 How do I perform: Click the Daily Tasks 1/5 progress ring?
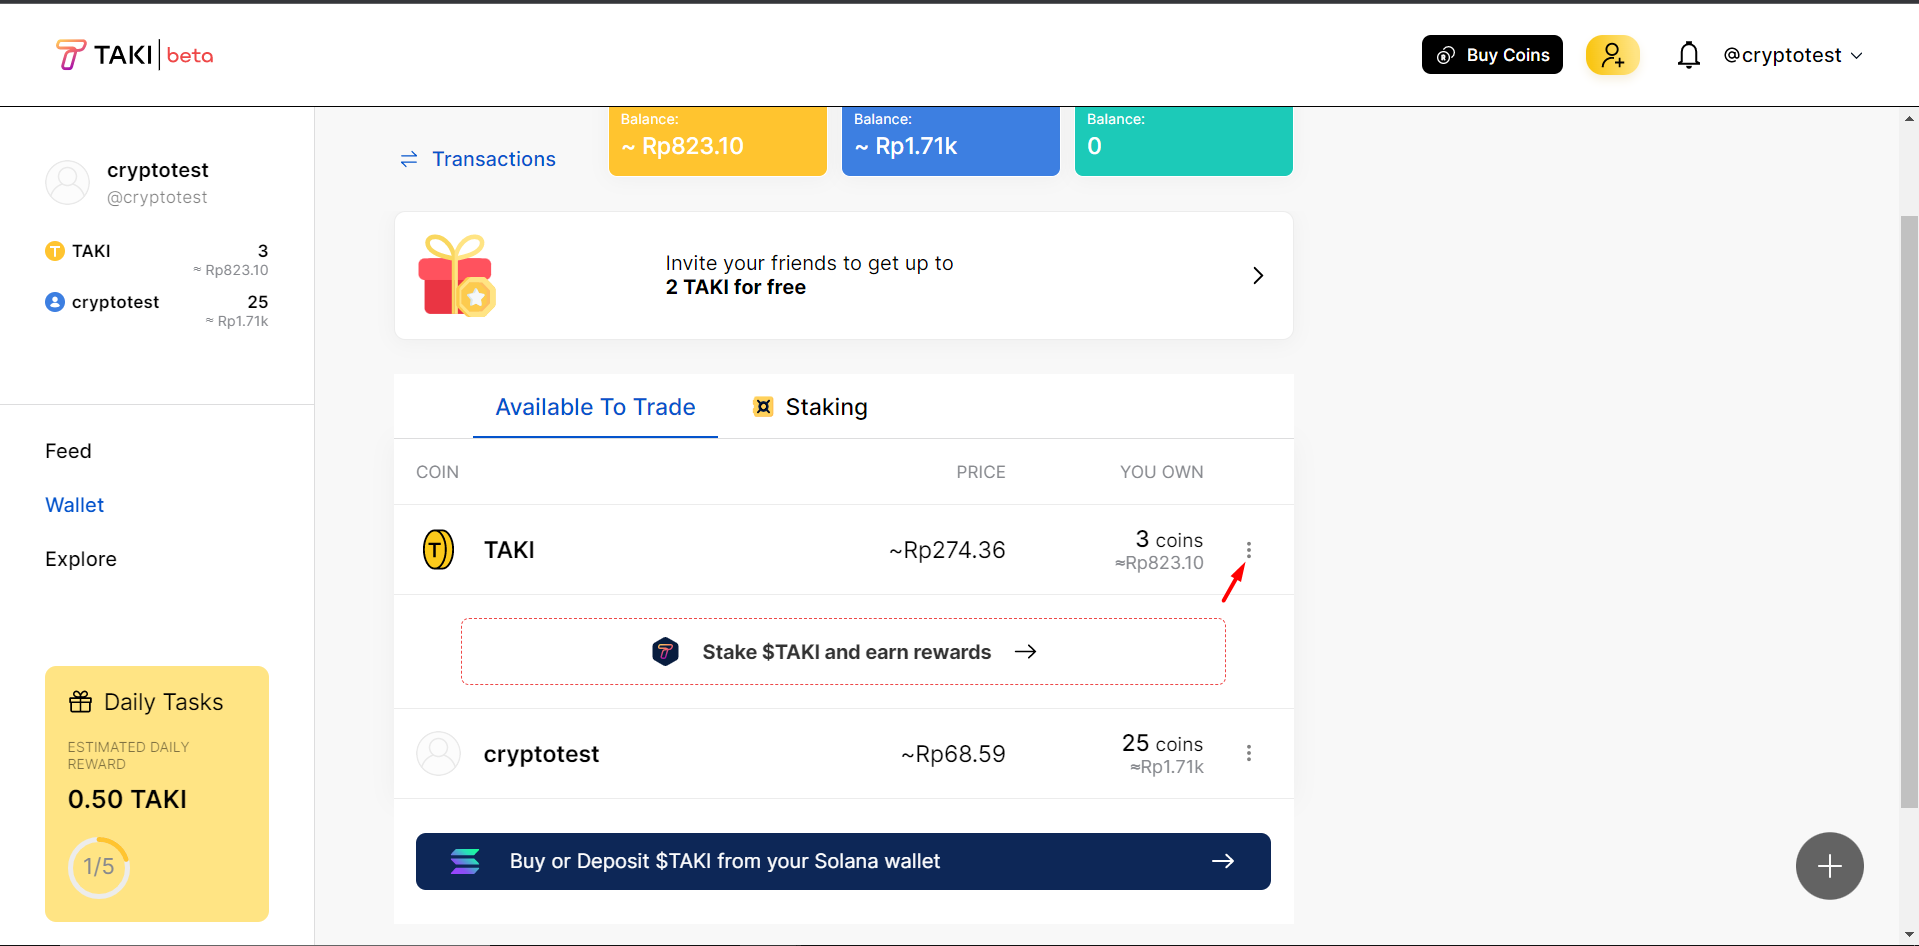coord(99,867)
